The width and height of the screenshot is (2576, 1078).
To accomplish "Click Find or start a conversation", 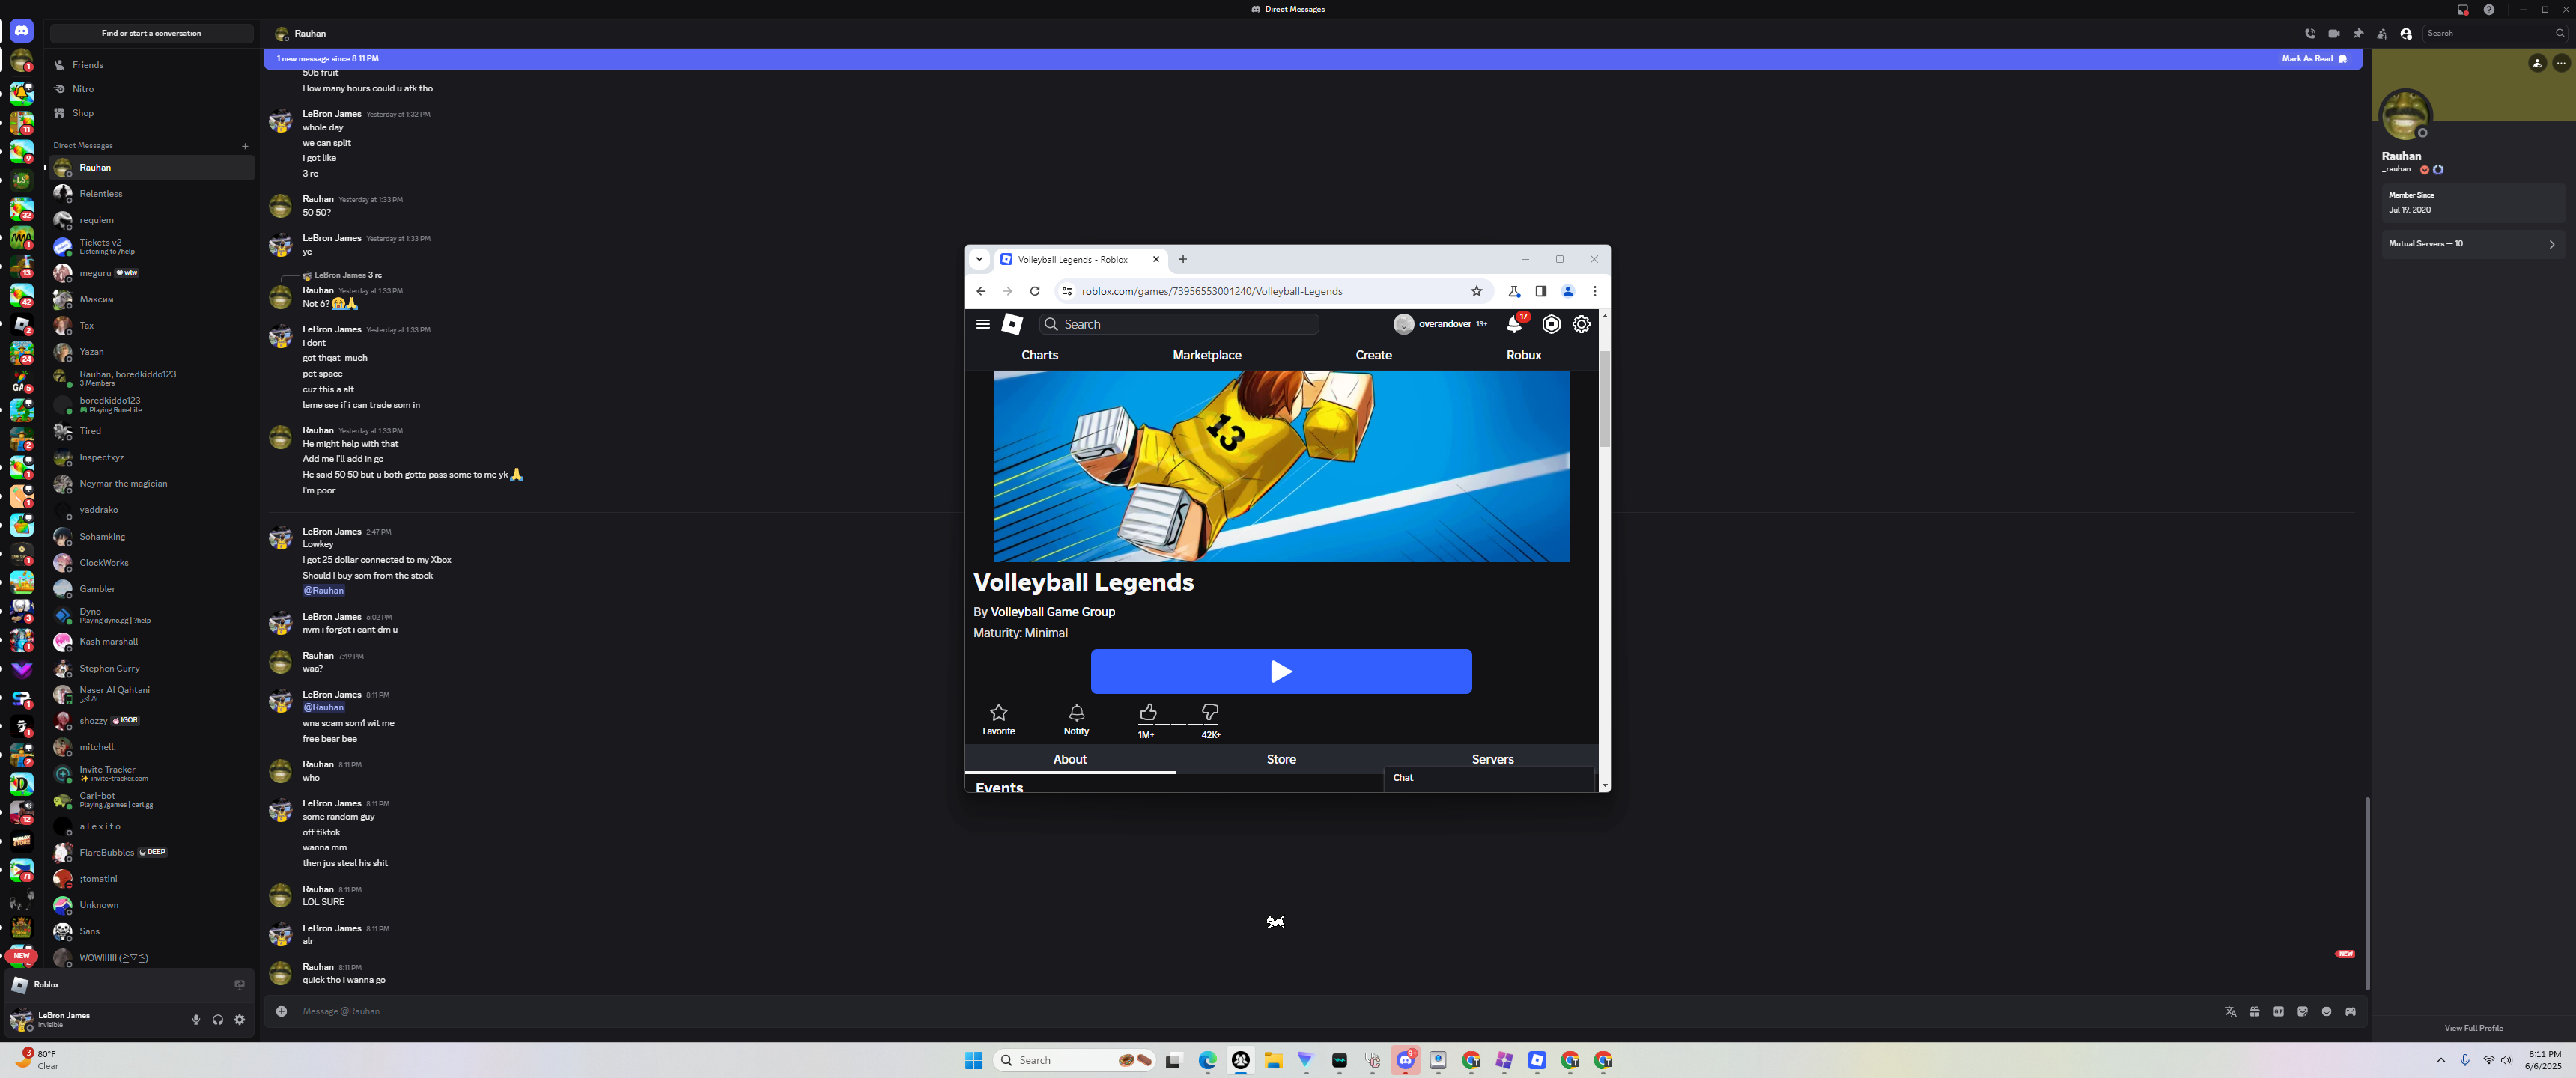I will point(152,34).
